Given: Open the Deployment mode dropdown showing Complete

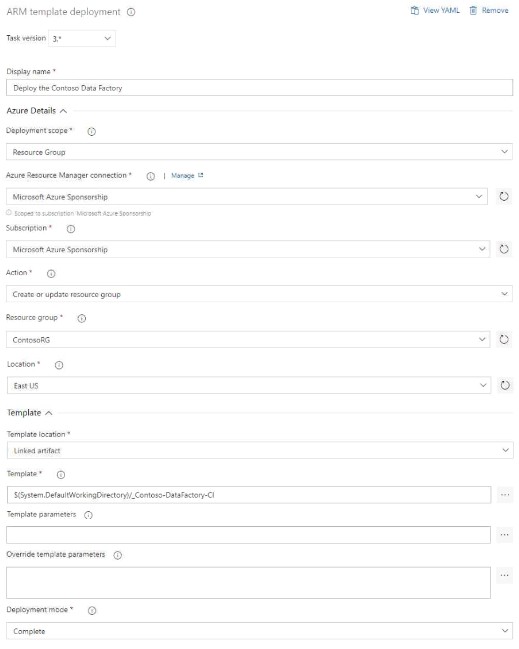Looking at the screenshot, I should pyautogui.click(x=260, y=631).
